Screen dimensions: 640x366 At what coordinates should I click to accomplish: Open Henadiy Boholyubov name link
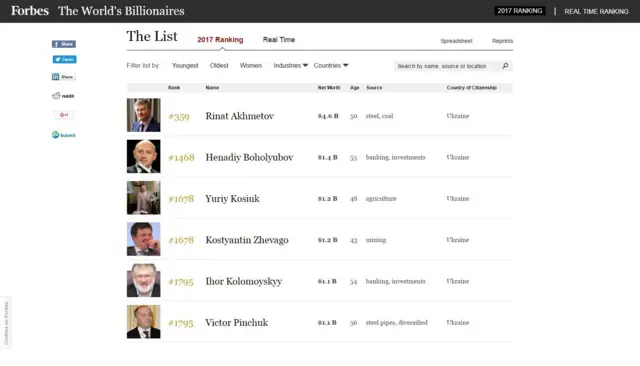[x=249, y=157]
